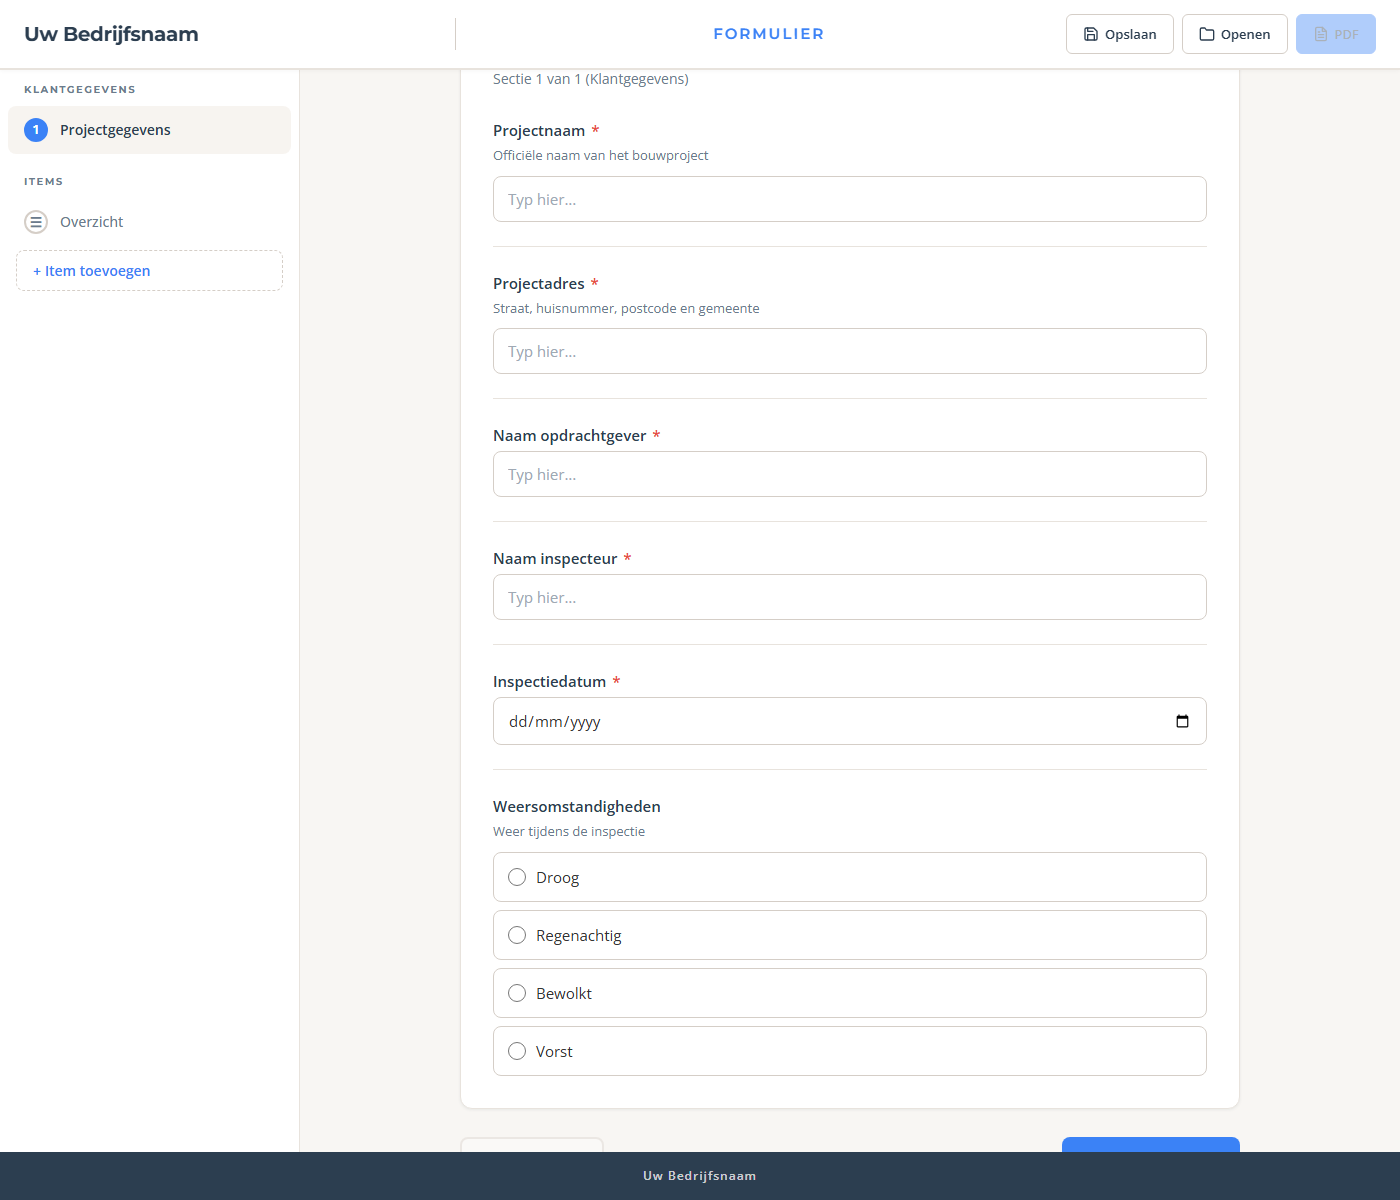Open the Inspectiedatum date picker
Image resolution: width=1400 pixels, height=1200 pixels.
pos(849,720)
